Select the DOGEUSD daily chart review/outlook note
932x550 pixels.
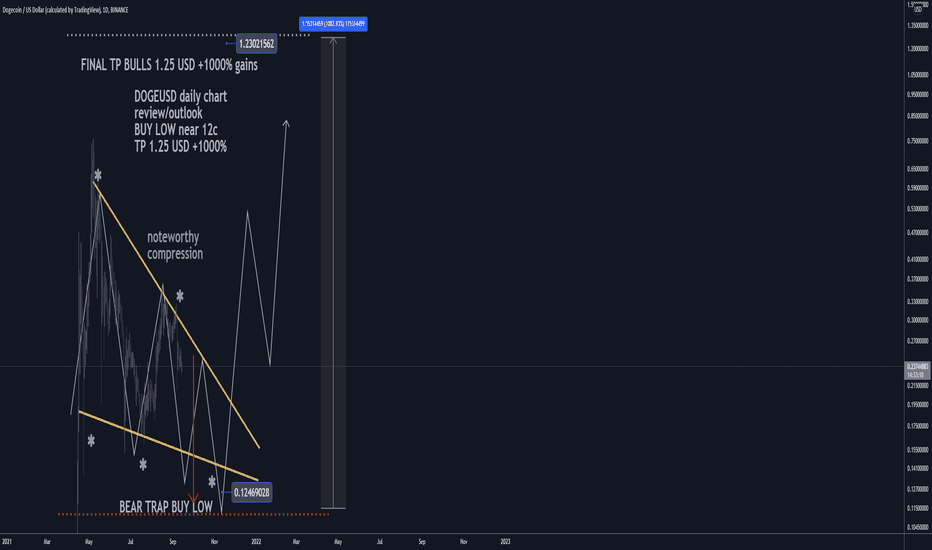pyautogui.click(x=180, y=121)
